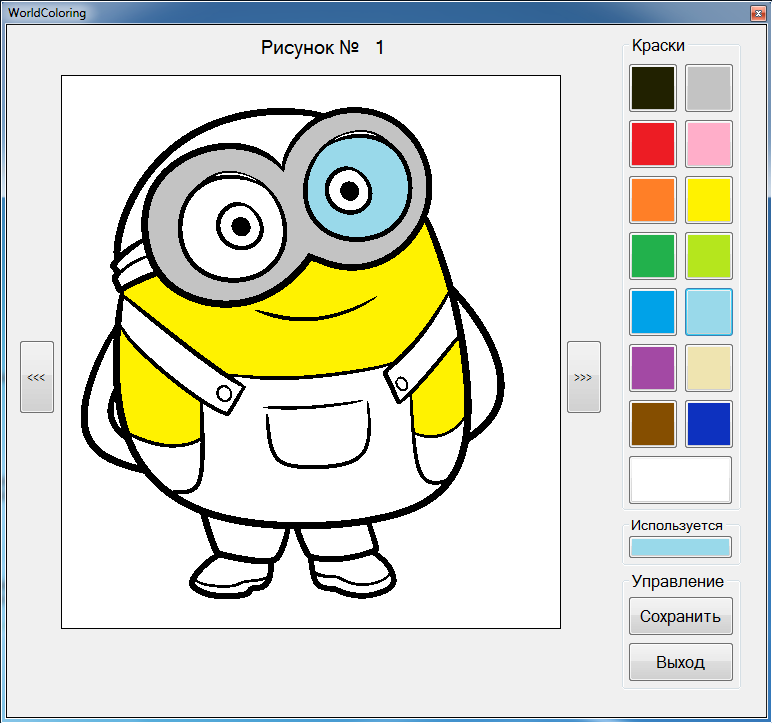The width and height of the screenshot is (772, 723).
Task: Choose the purple paint swatch
Action: (x=653, y=368)
